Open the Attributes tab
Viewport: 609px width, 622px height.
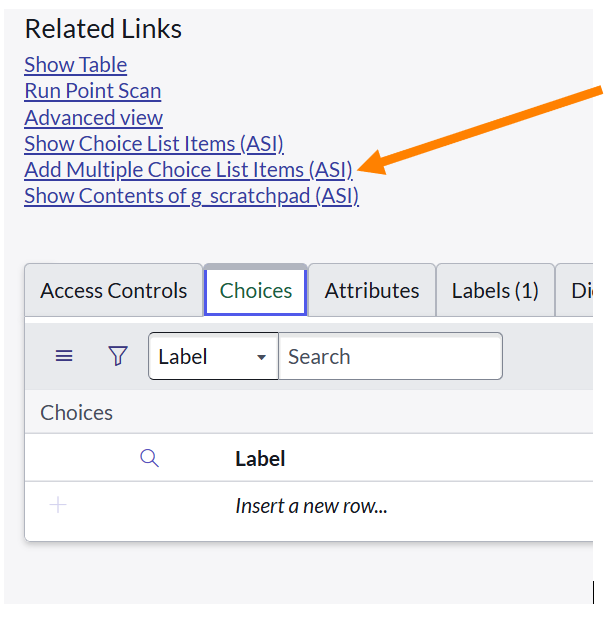[372, 291]
